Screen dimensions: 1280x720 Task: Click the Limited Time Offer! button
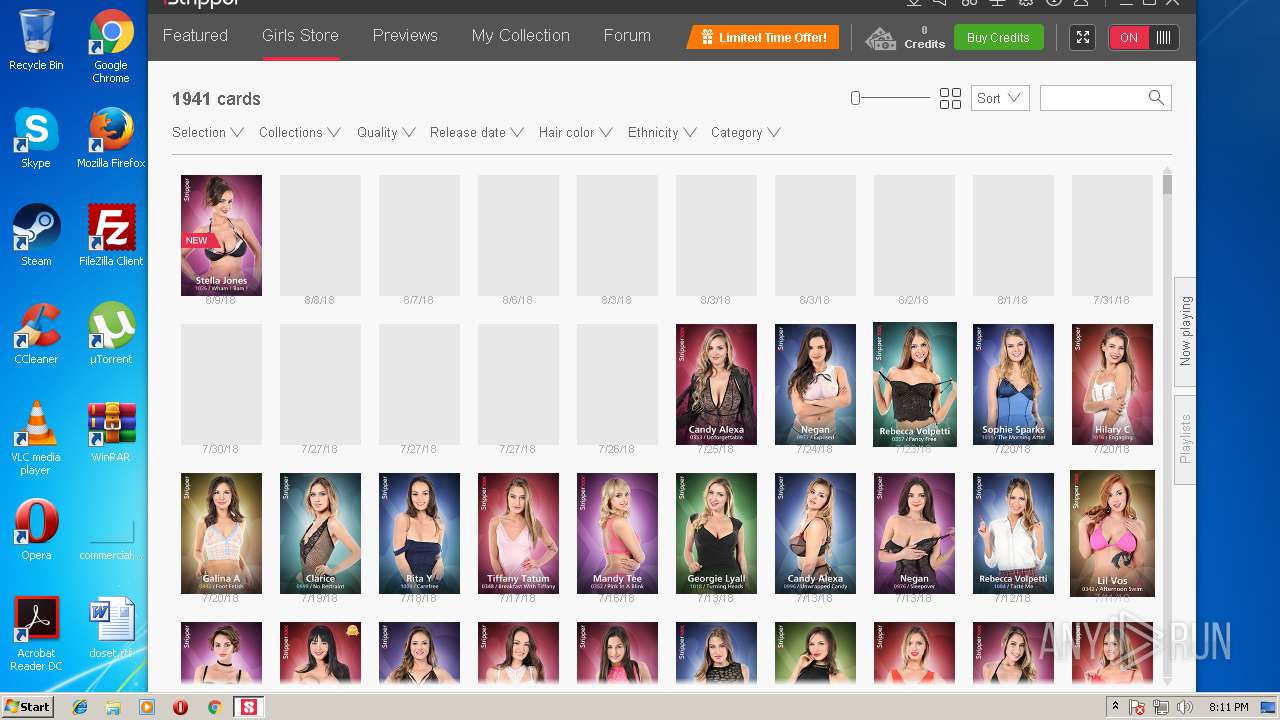pyautogui.click(x=763, y=38)
